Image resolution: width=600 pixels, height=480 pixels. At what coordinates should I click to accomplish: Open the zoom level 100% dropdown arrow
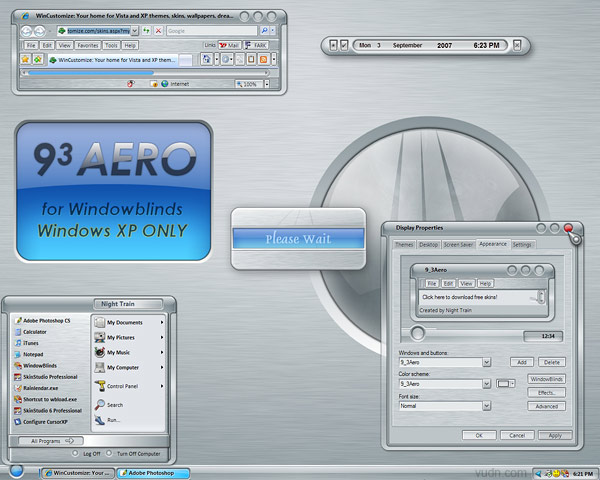tap(267, 84)
